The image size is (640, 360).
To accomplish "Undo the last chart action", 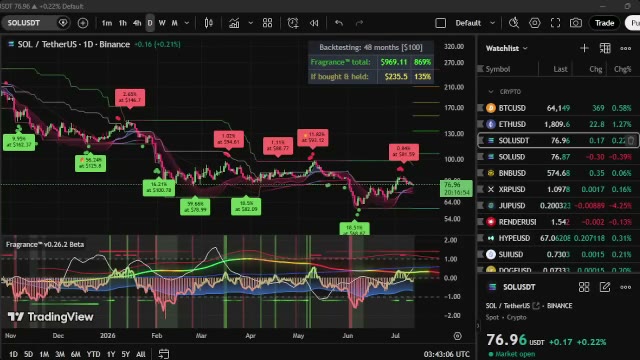I will [x=339, y=23].
